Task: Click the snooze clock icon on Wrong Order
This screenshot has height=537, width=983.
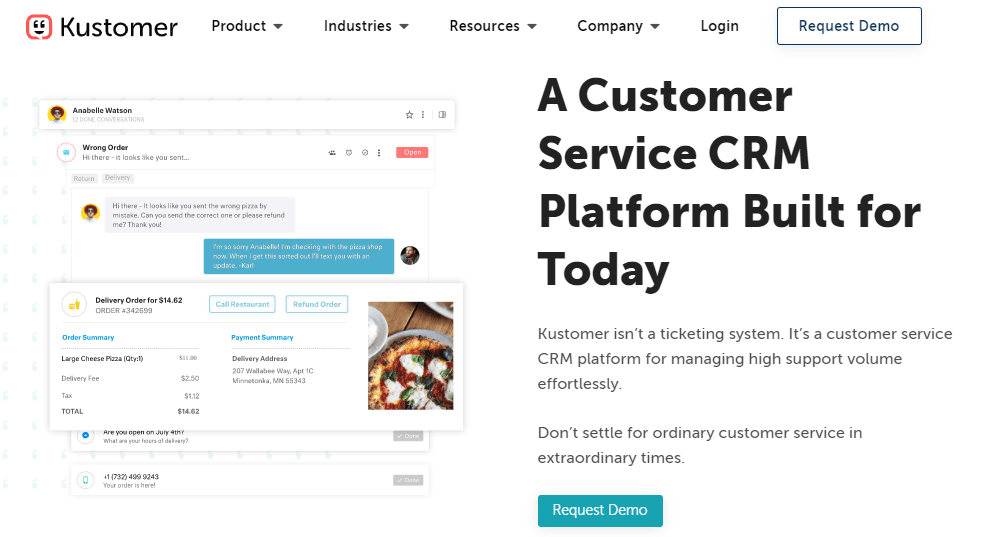Action: pyautogui.click(x=349, y=153)
